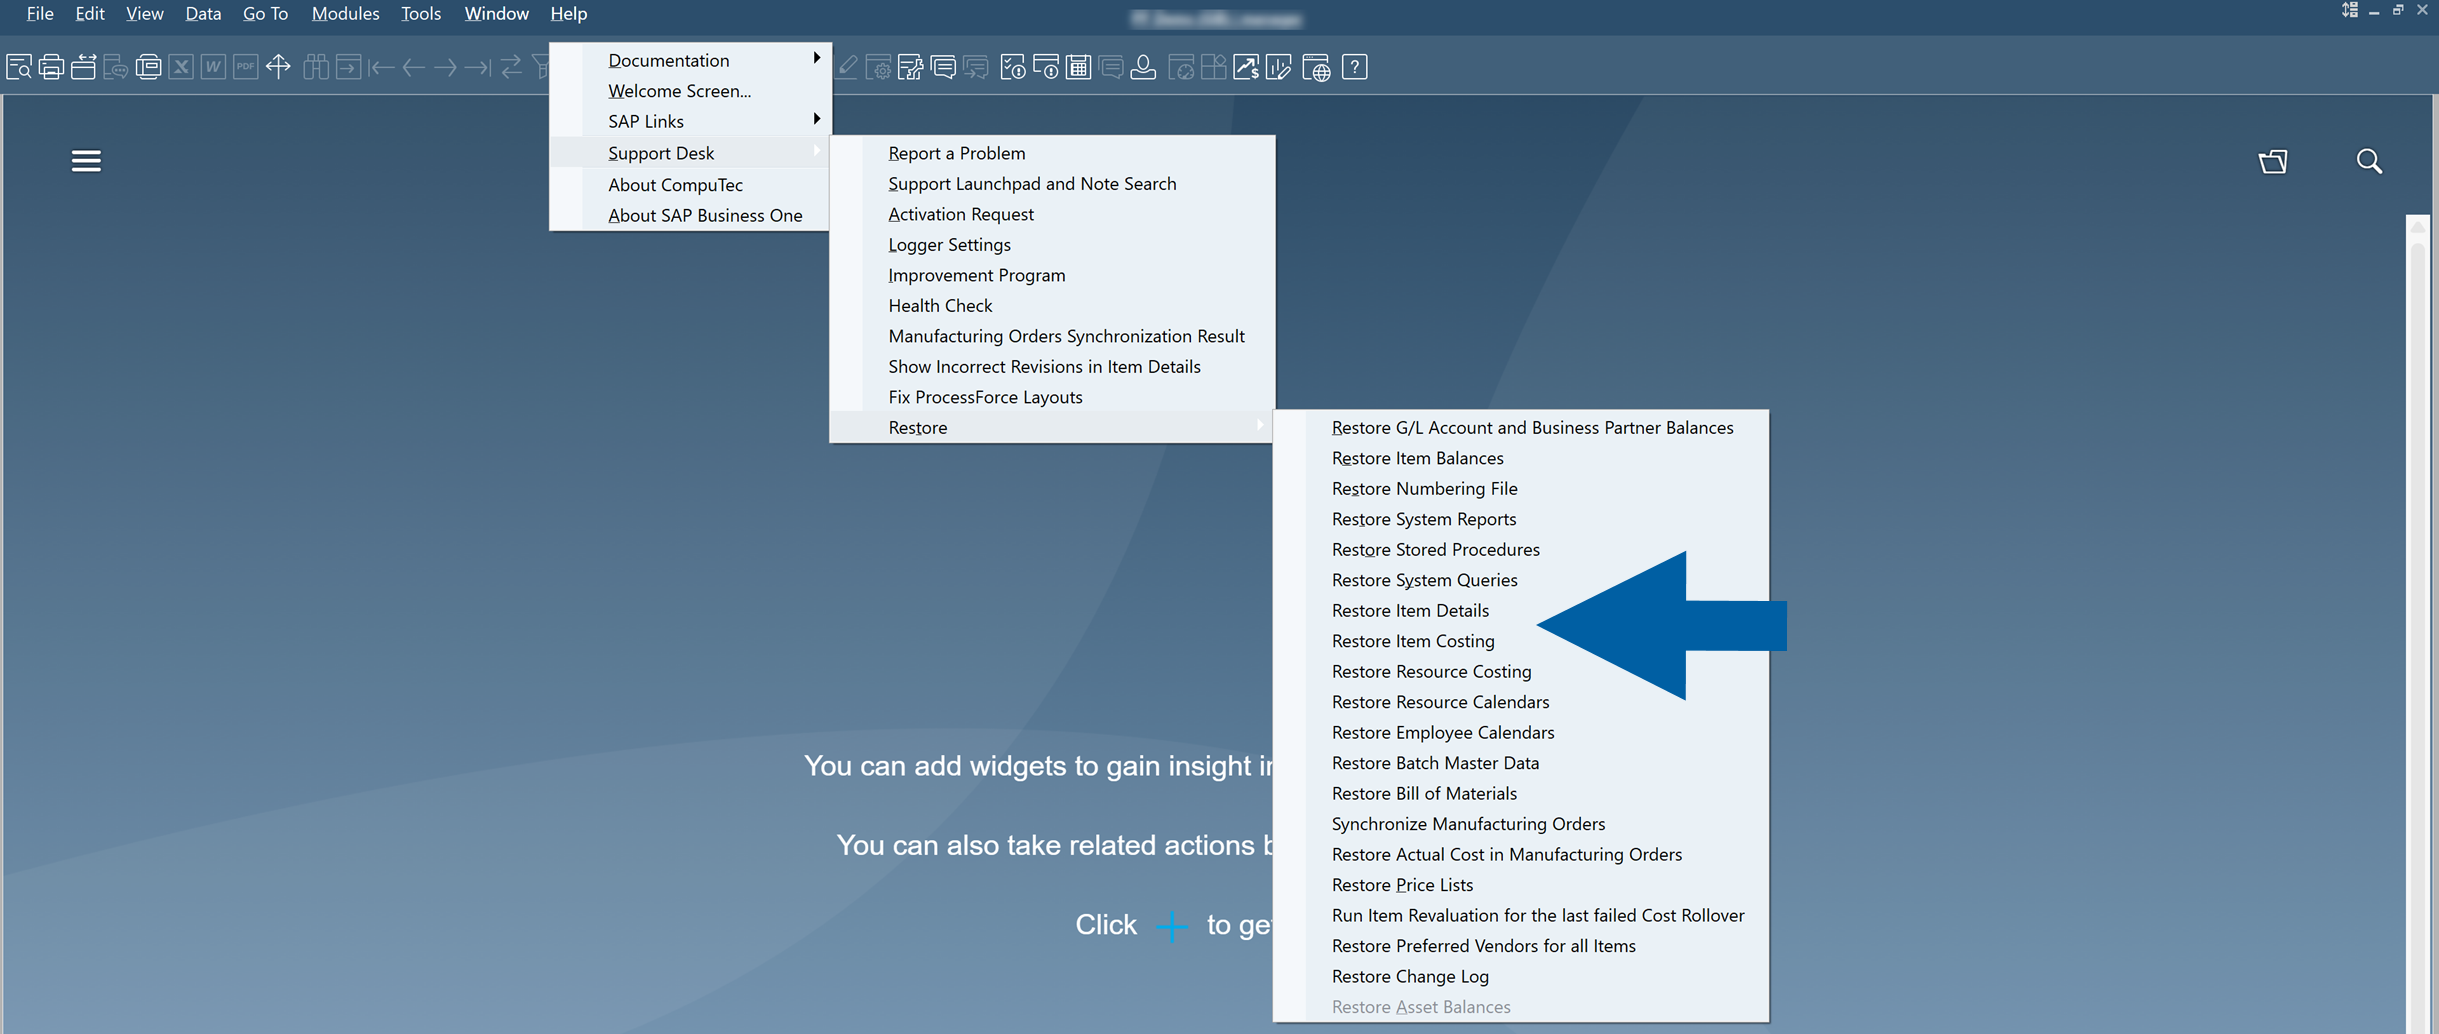Open the File menu
Viewport: 2439px width, 1034px height.
[x=40, y=13]
